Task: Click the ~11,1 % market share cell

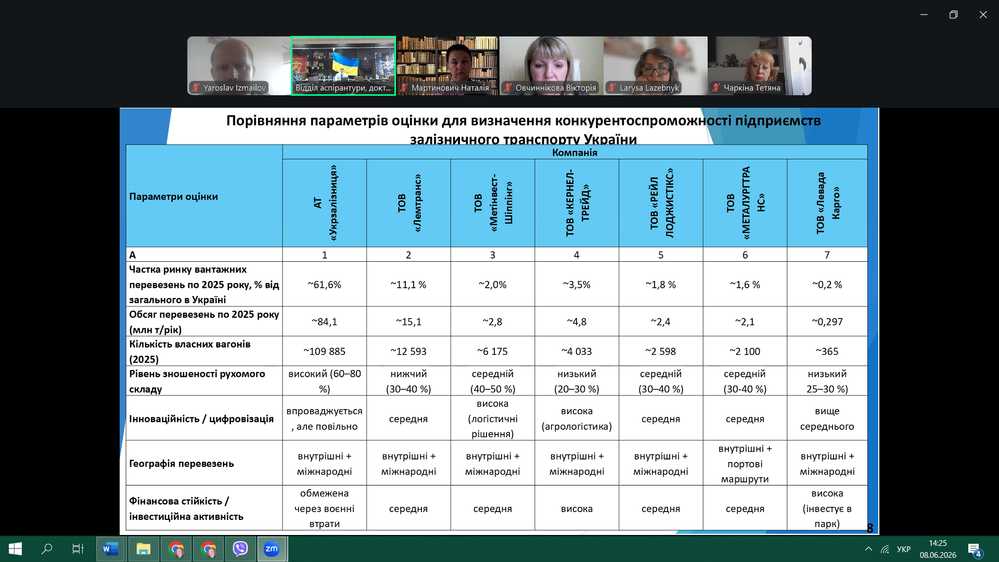Action: click(x=408, y=284)
